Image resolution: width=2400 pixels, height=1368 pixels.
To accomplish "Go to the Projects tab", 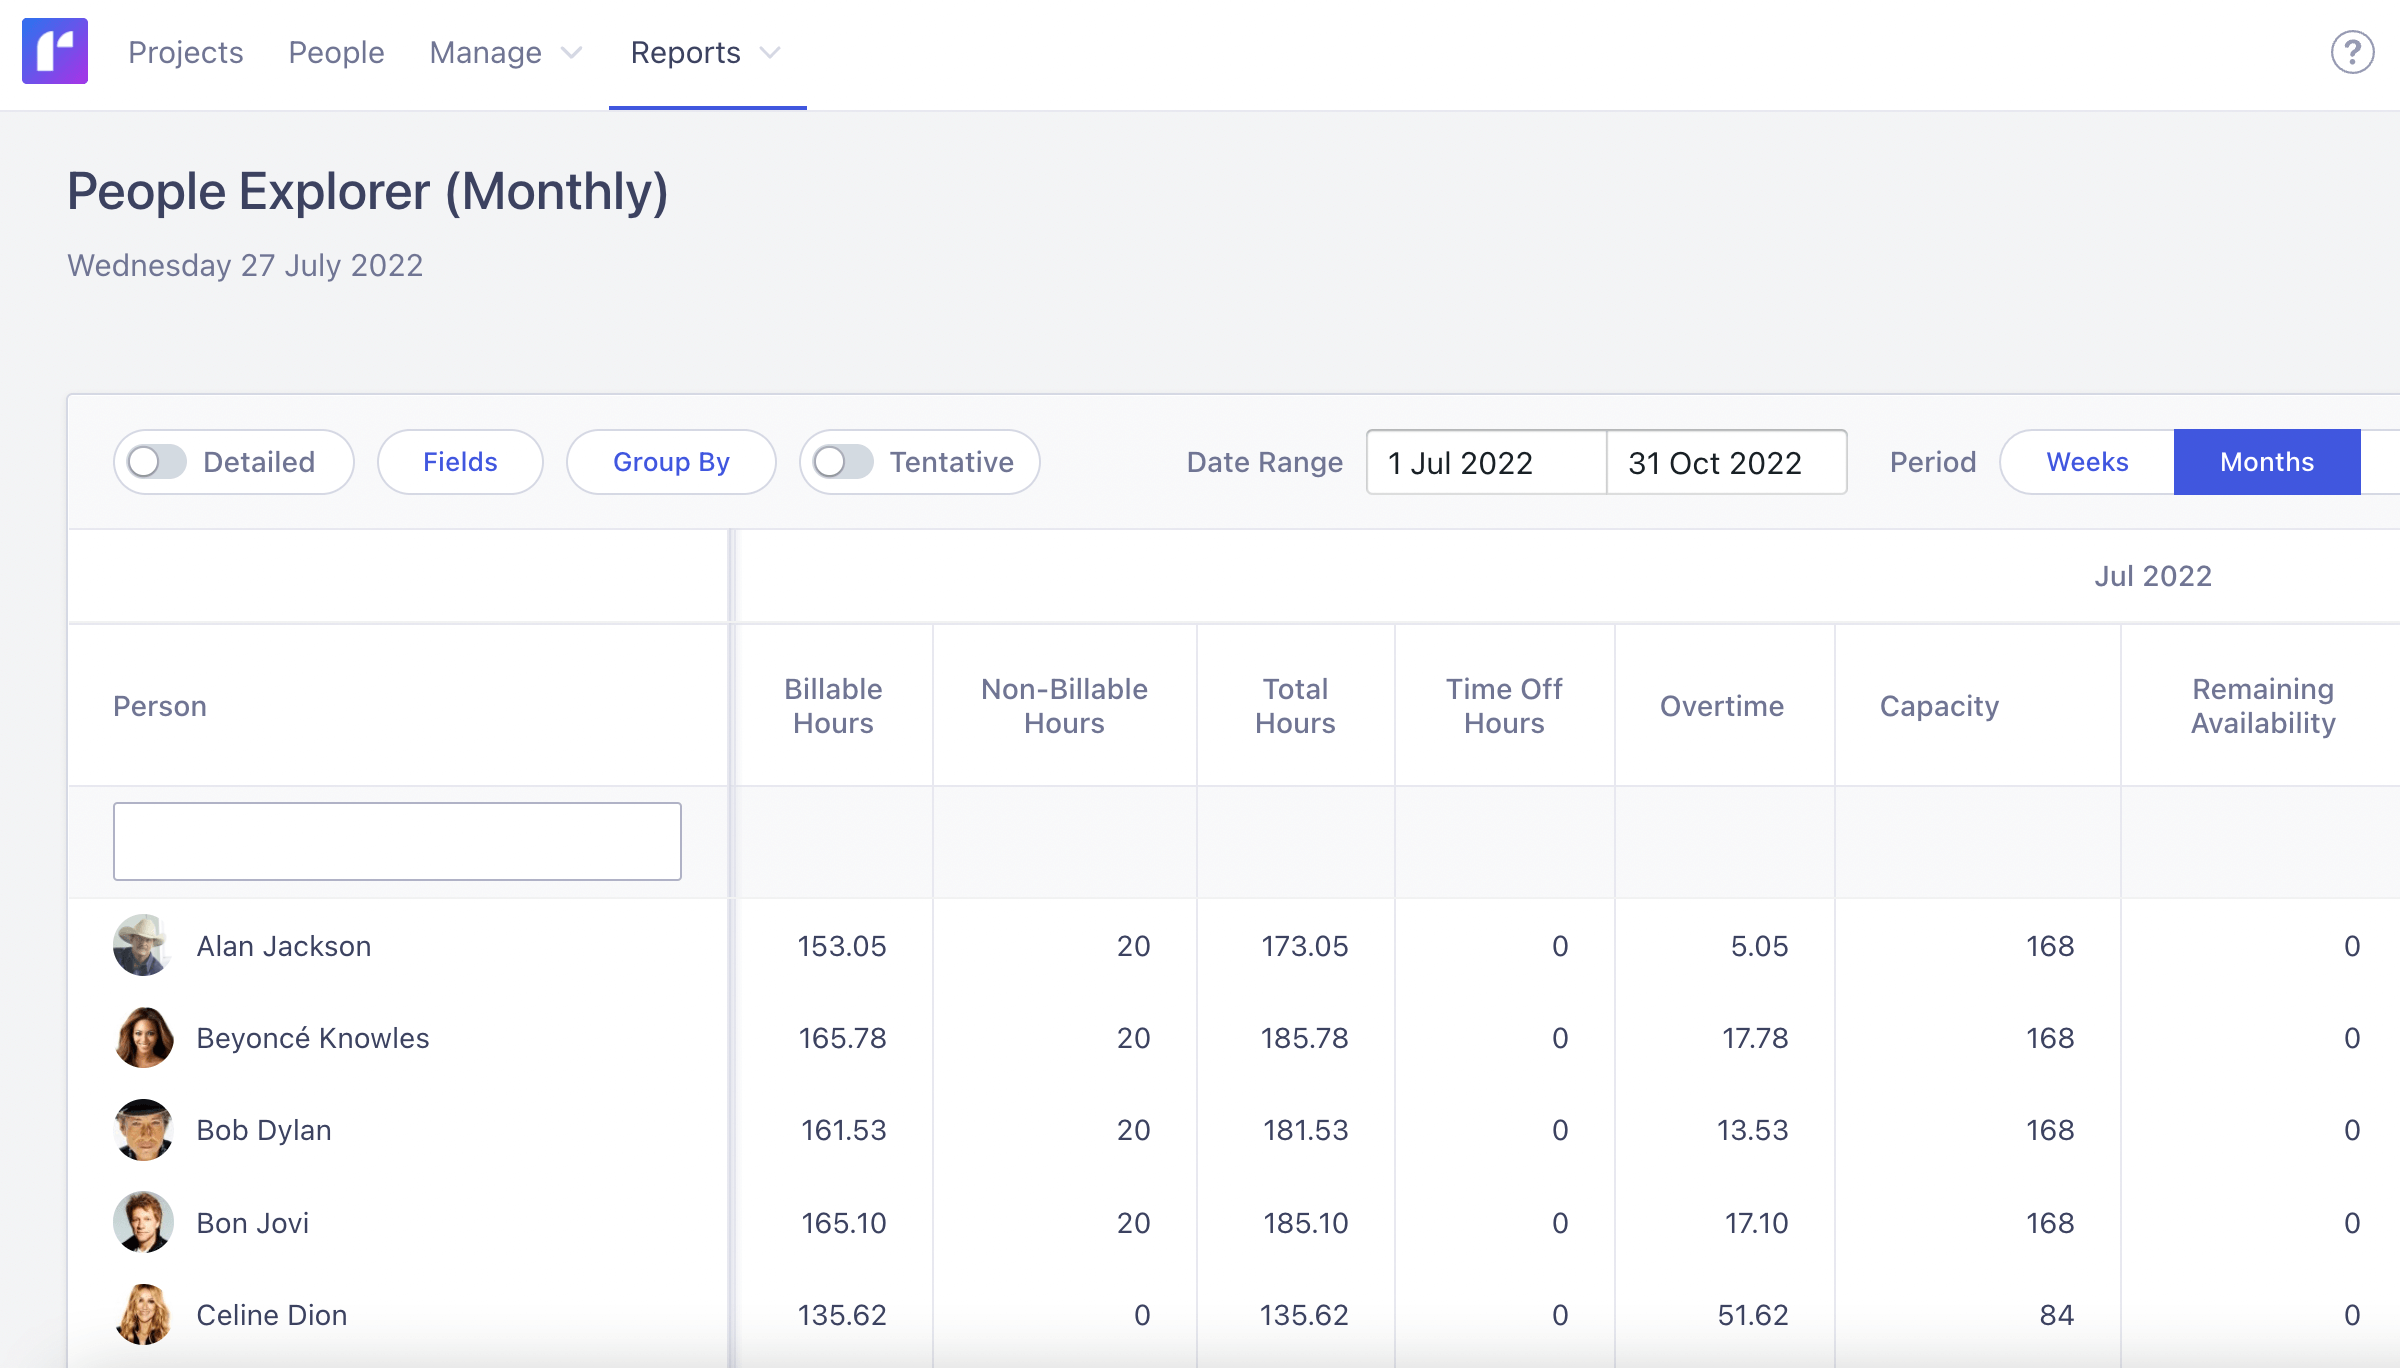I will [x=186, y=52].
